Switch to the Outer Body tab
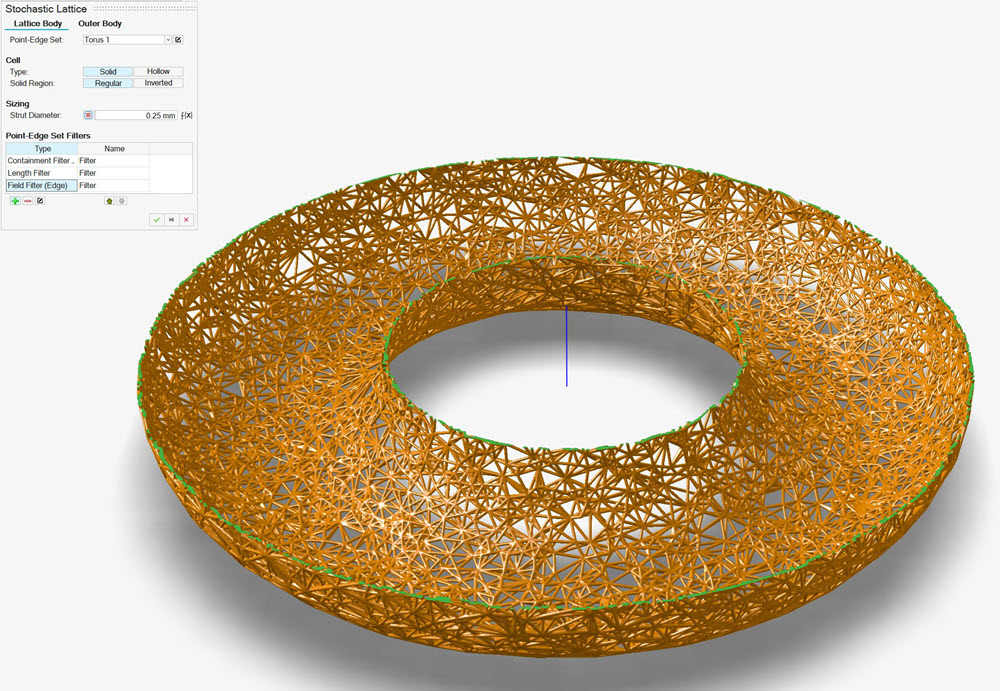 (100, 23)
